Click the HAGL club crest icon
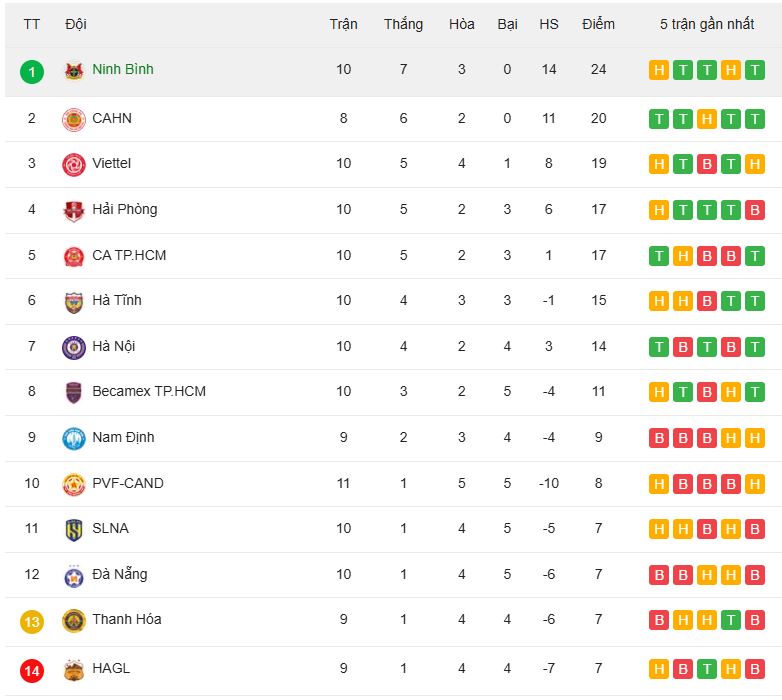Image resolution: width=782 pixels, height=700 pixels. click(x=74, y=669)
